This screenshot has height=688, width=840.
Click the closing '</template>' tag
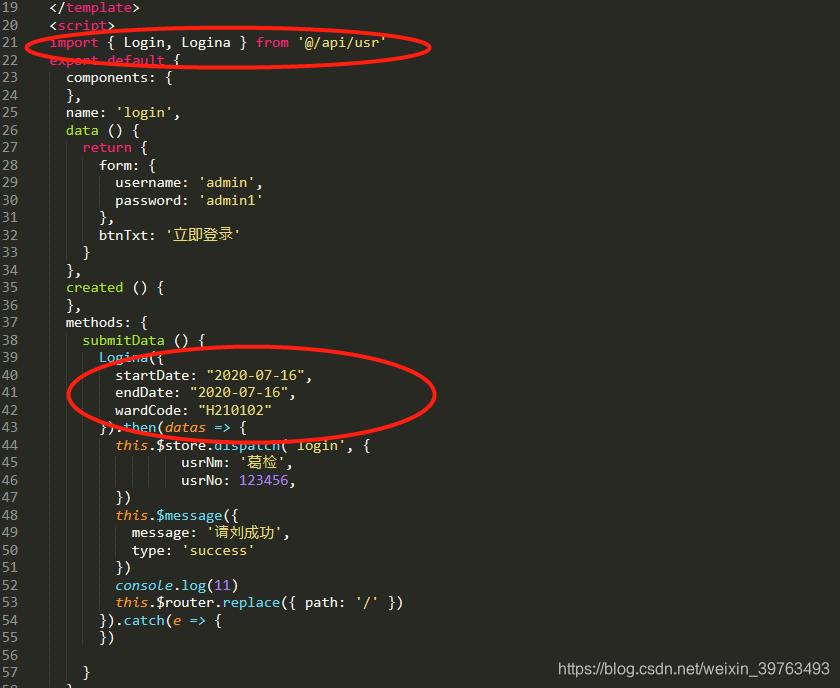pyautogui.click(x=94, y=8)
